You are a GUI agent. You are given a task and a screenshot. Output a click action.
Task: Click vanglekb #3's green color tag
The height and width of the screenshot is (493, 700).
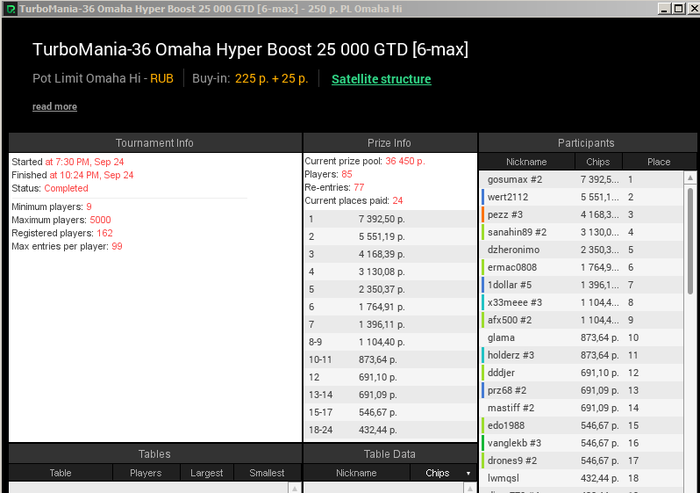click(483, 443)
